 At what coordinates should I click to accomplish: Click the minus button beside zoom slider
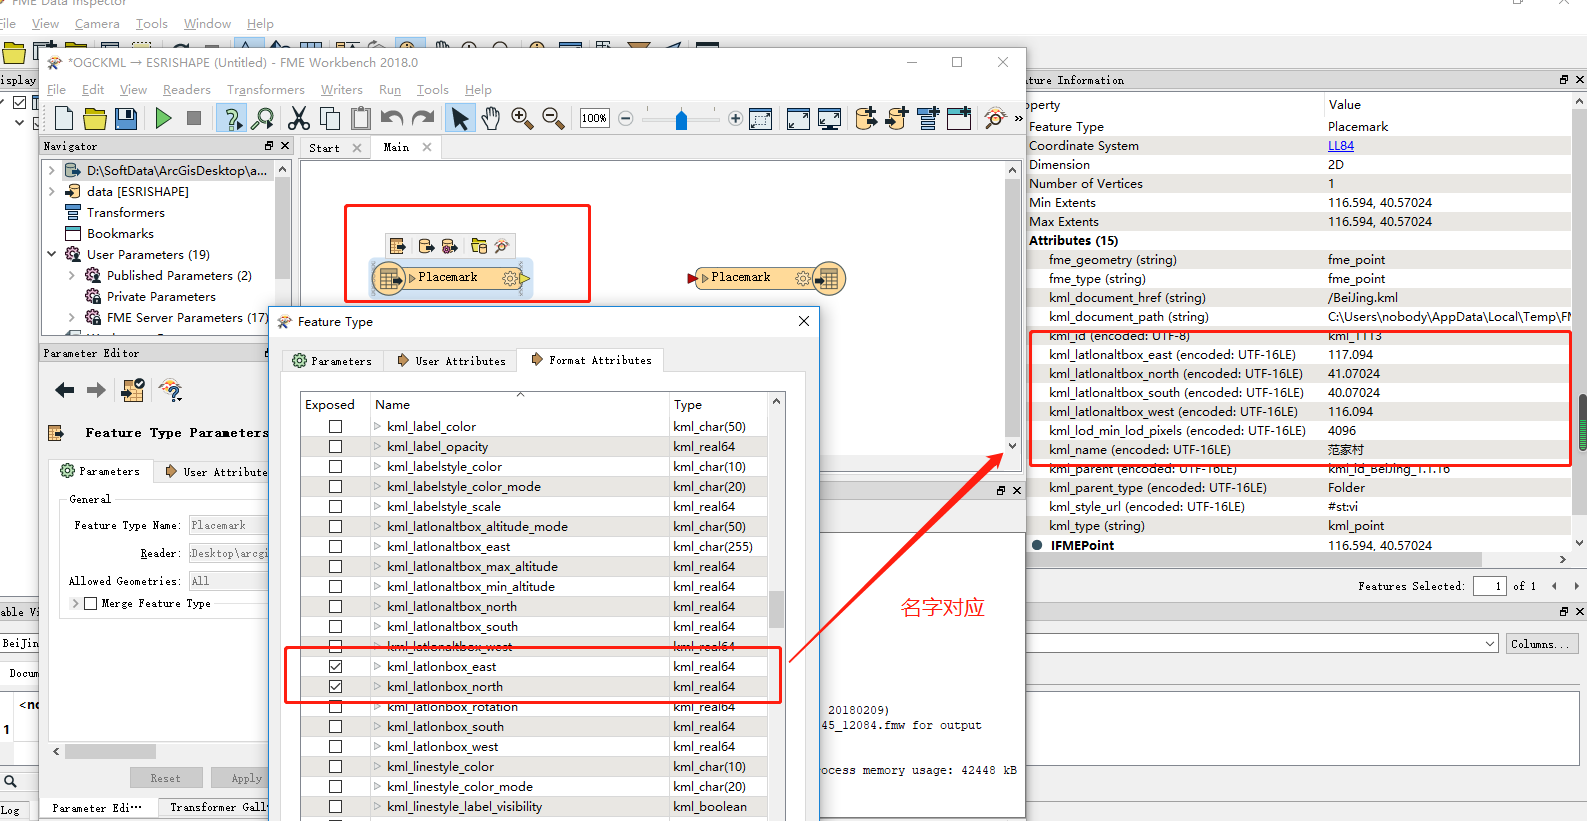tap(626, 118)
